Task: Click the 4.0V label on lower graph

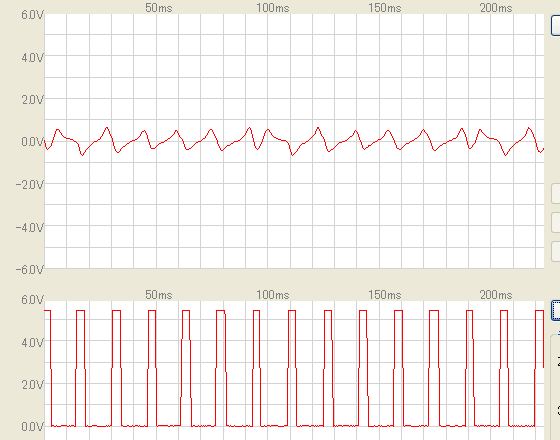Action: (32, 342)
